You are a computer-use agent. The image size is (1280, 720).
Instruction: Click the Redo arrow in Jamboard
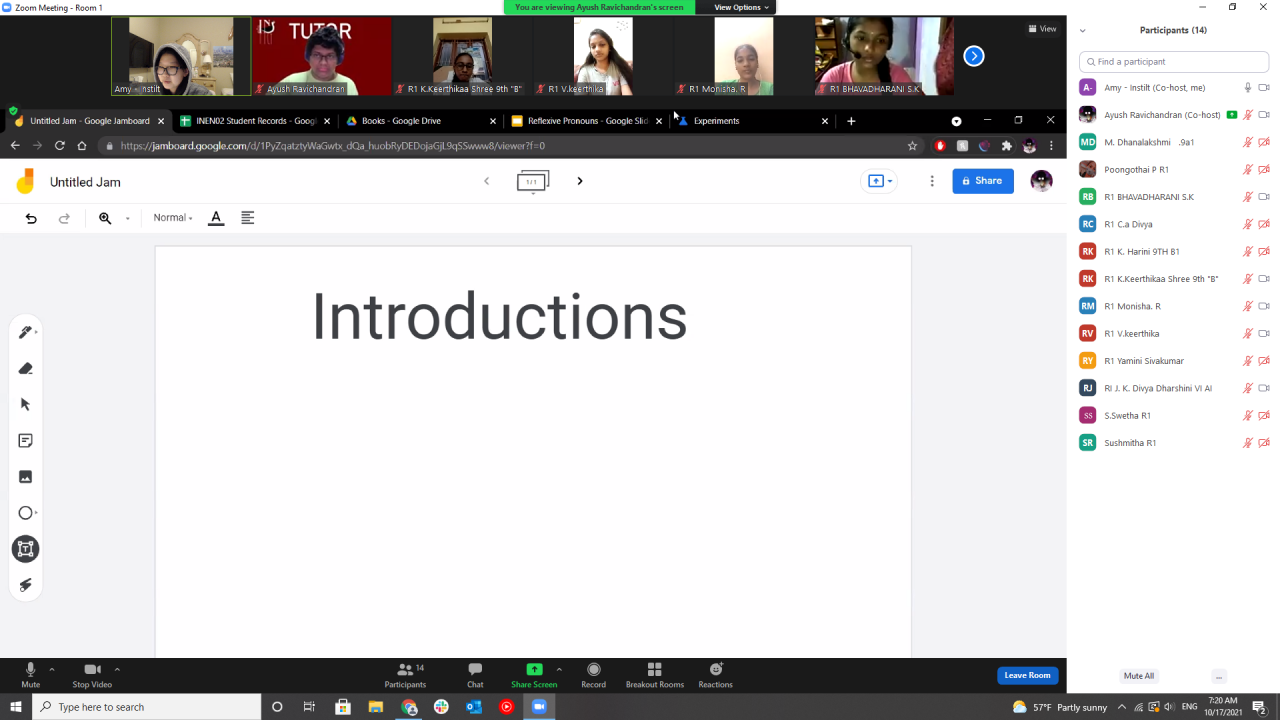pos(64,218)
